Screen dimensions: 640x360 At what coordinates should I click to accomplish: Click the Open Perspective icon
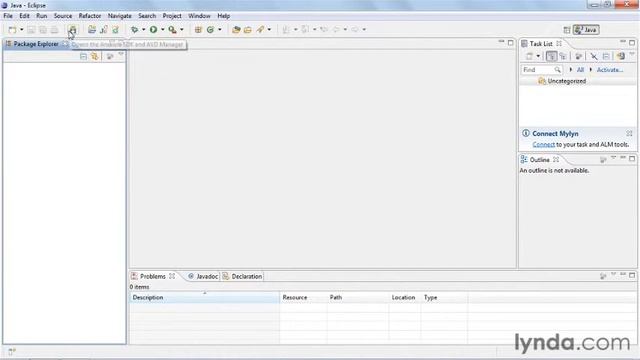click(x=567, y=30)
